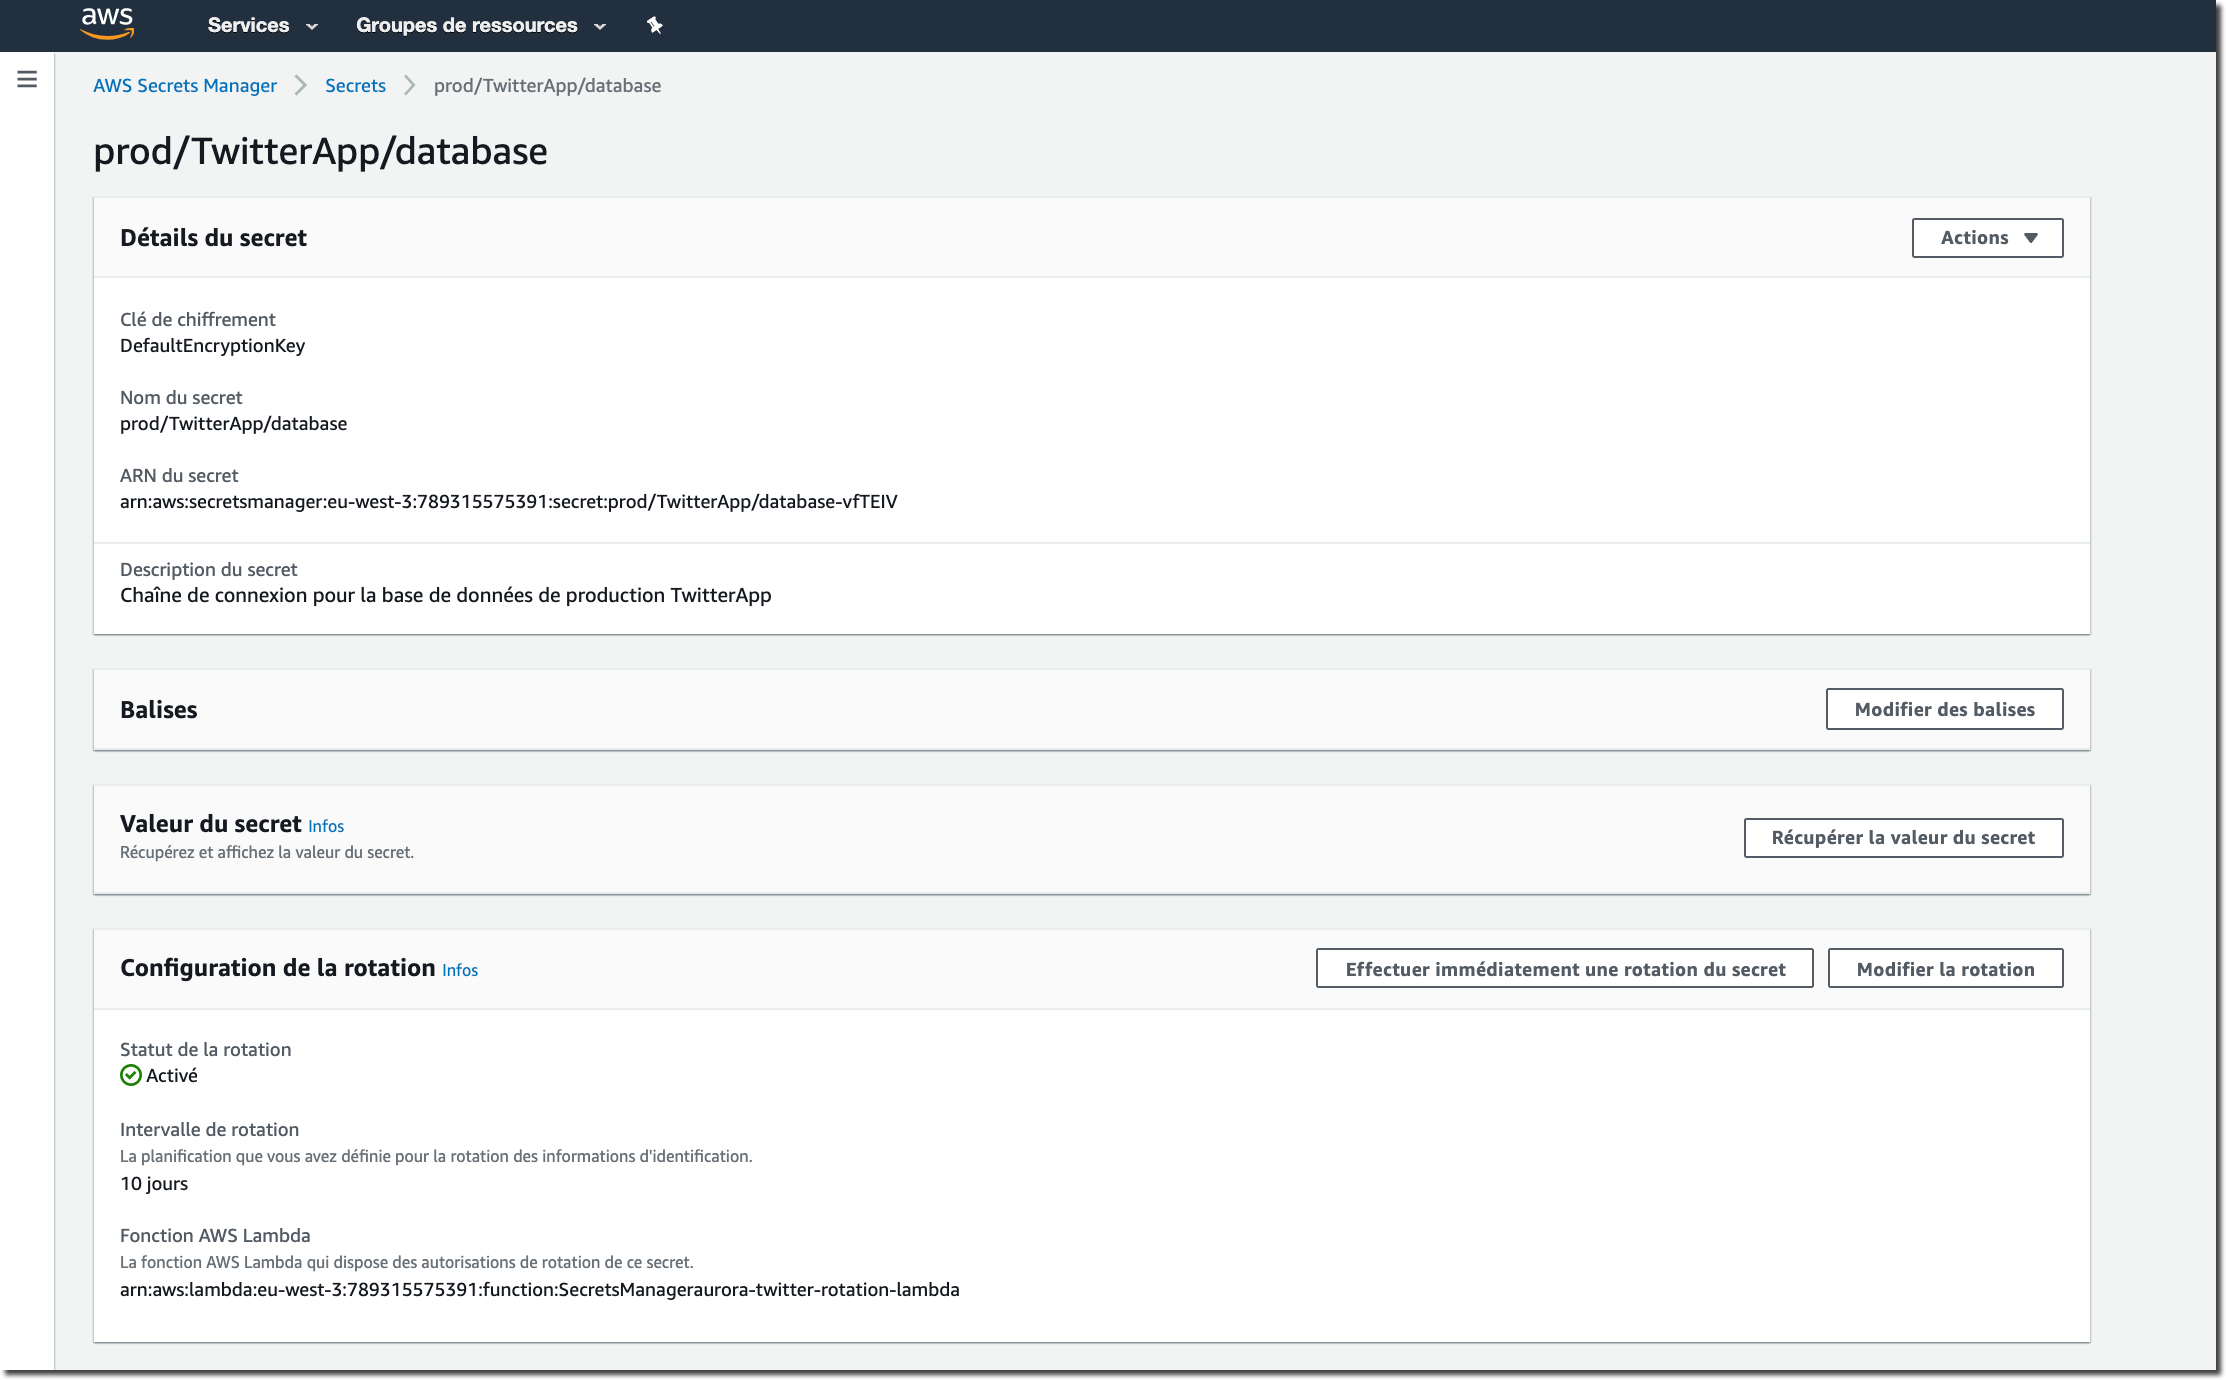Viewport: 2226px width, 1380px height.
Task: Open the hamburger side navigation menu
Action: (x=27, y=79)
